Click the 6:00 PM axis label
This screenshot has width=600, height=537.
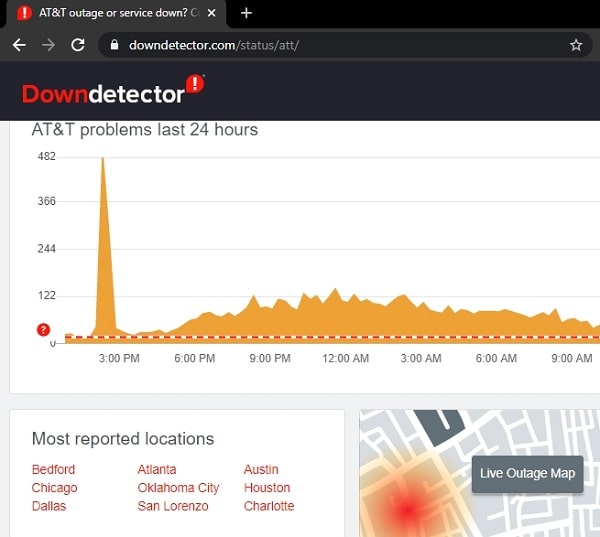[x=195, y=358]
